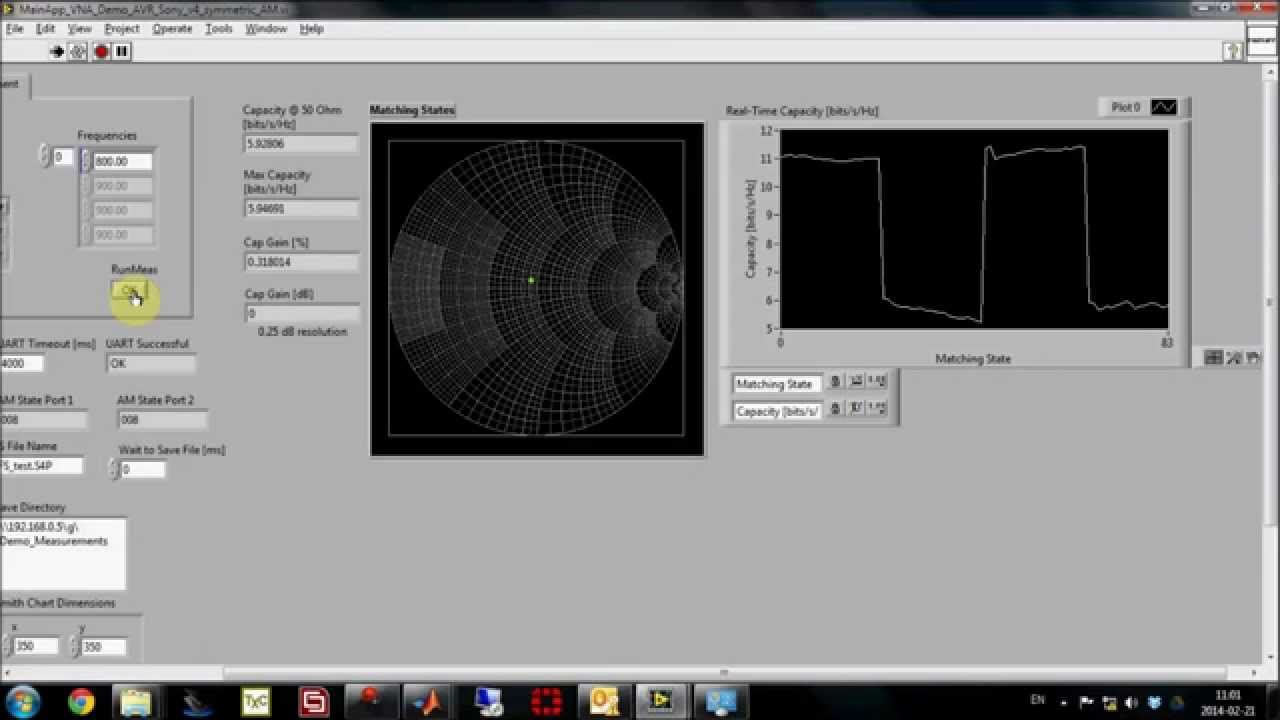The width and height of the screenshot is (1280, 720).
Task: Click the Smith Chart y dimension stepper
Action: [74, 646]
